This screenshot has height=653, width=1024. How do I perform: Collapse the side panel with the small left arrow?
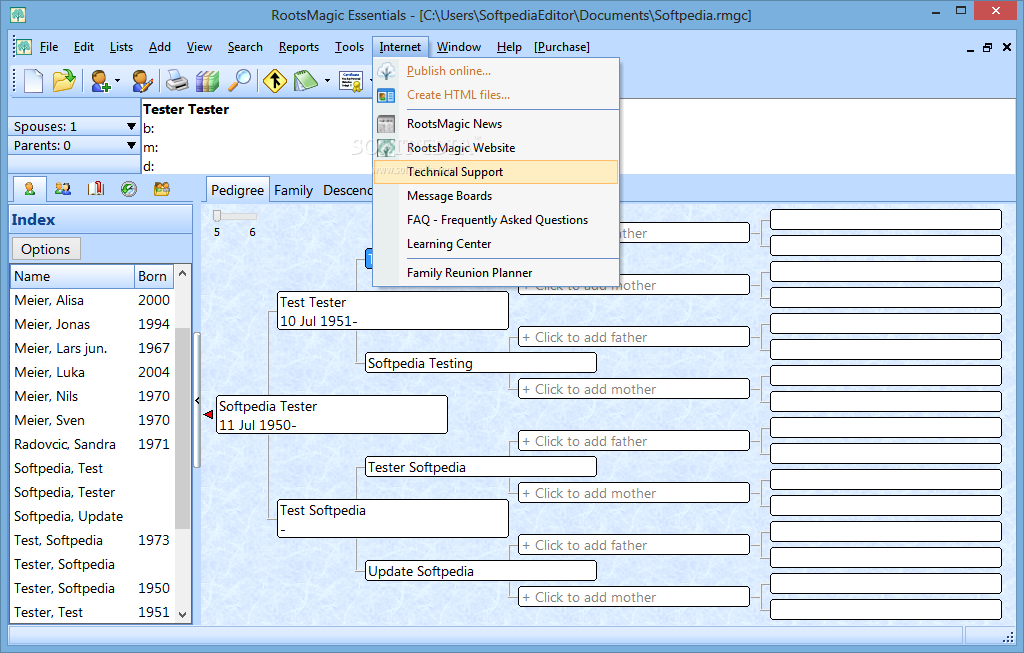coord(197,401)
